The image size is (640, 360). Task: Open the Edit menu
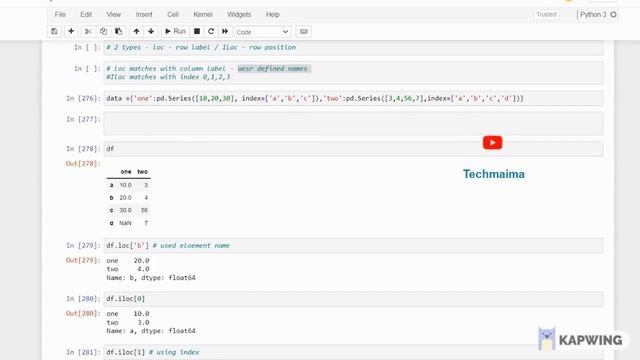coord(86,14)
